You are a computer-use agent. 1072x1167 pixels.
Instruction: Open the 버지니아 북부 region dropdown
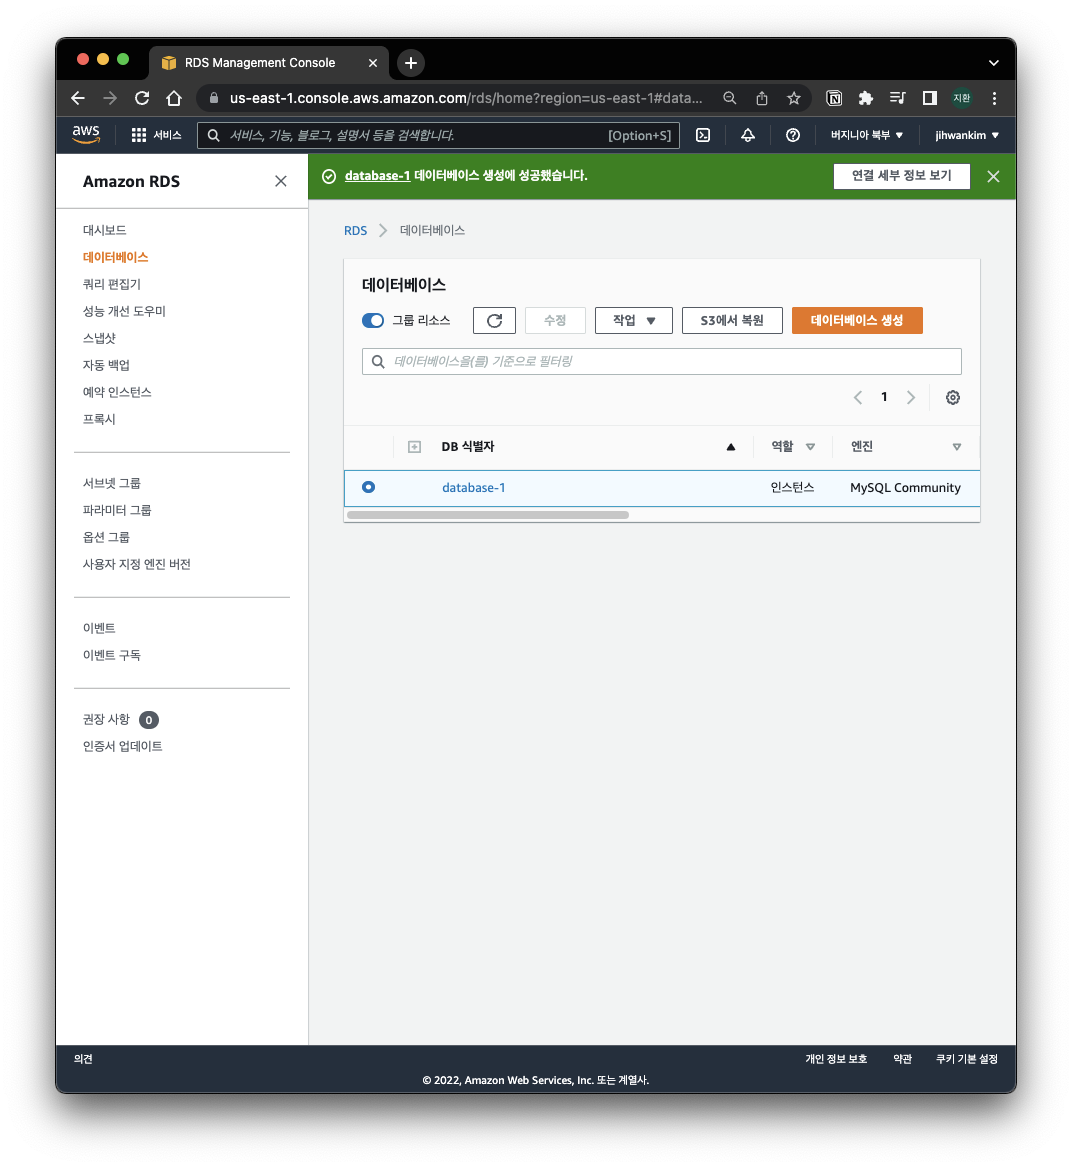867,135
